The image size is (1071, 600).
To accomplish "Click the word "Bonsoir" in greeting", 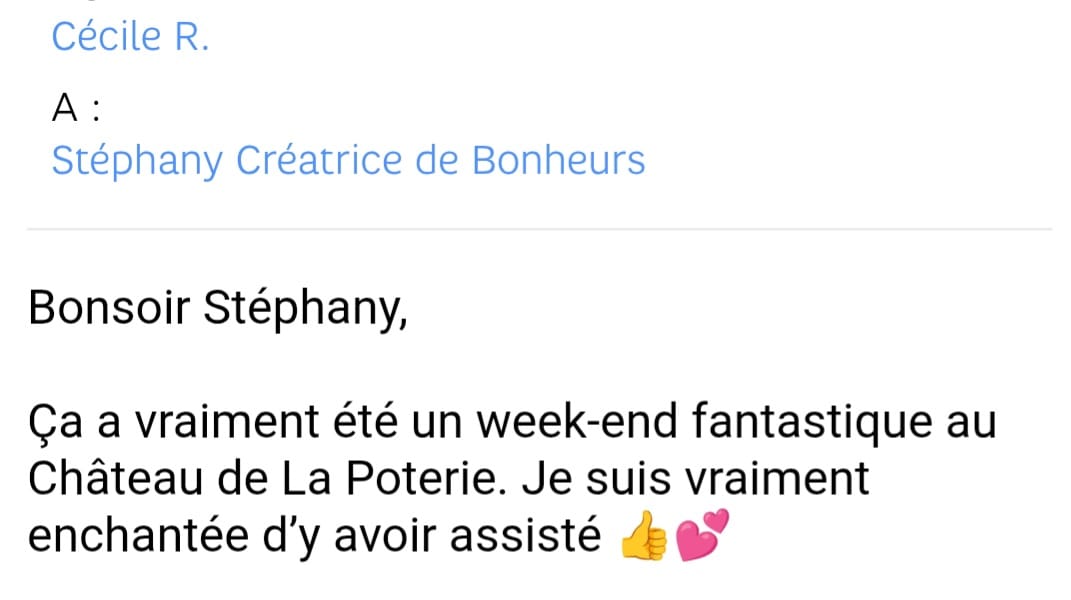I will click(x=109, y=309).
